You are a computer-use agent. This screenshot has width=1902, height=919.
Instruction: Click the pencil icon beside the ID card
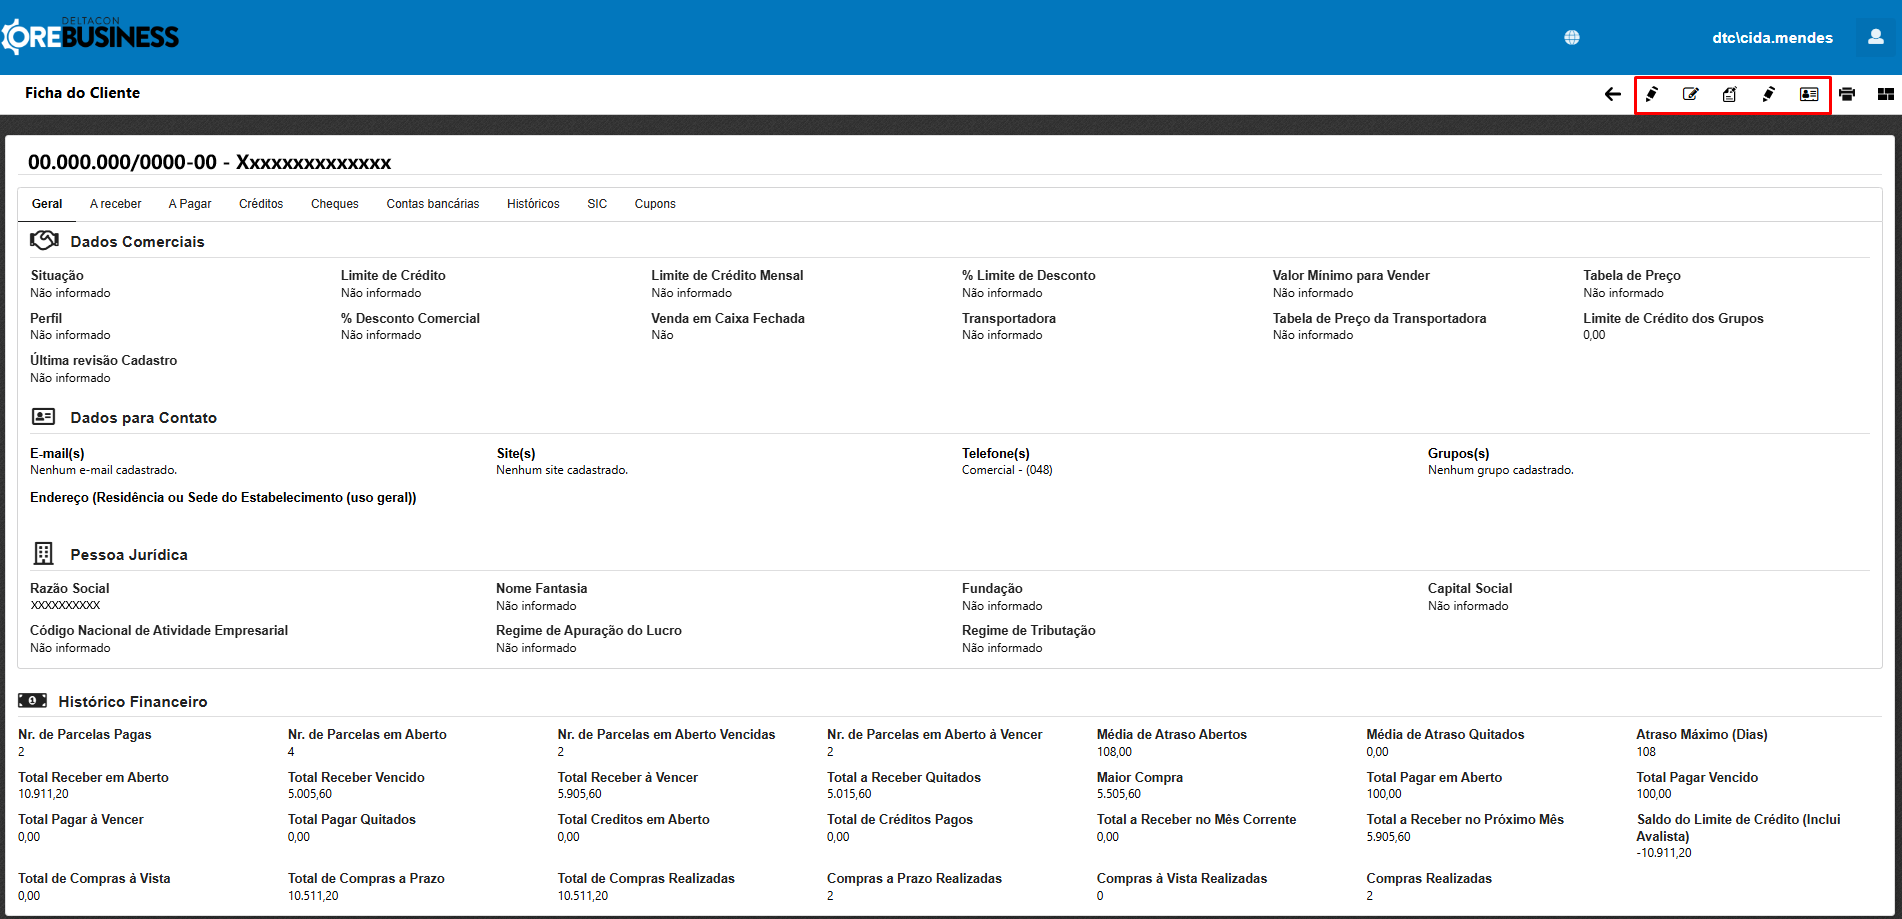[x=1769, y=94]
